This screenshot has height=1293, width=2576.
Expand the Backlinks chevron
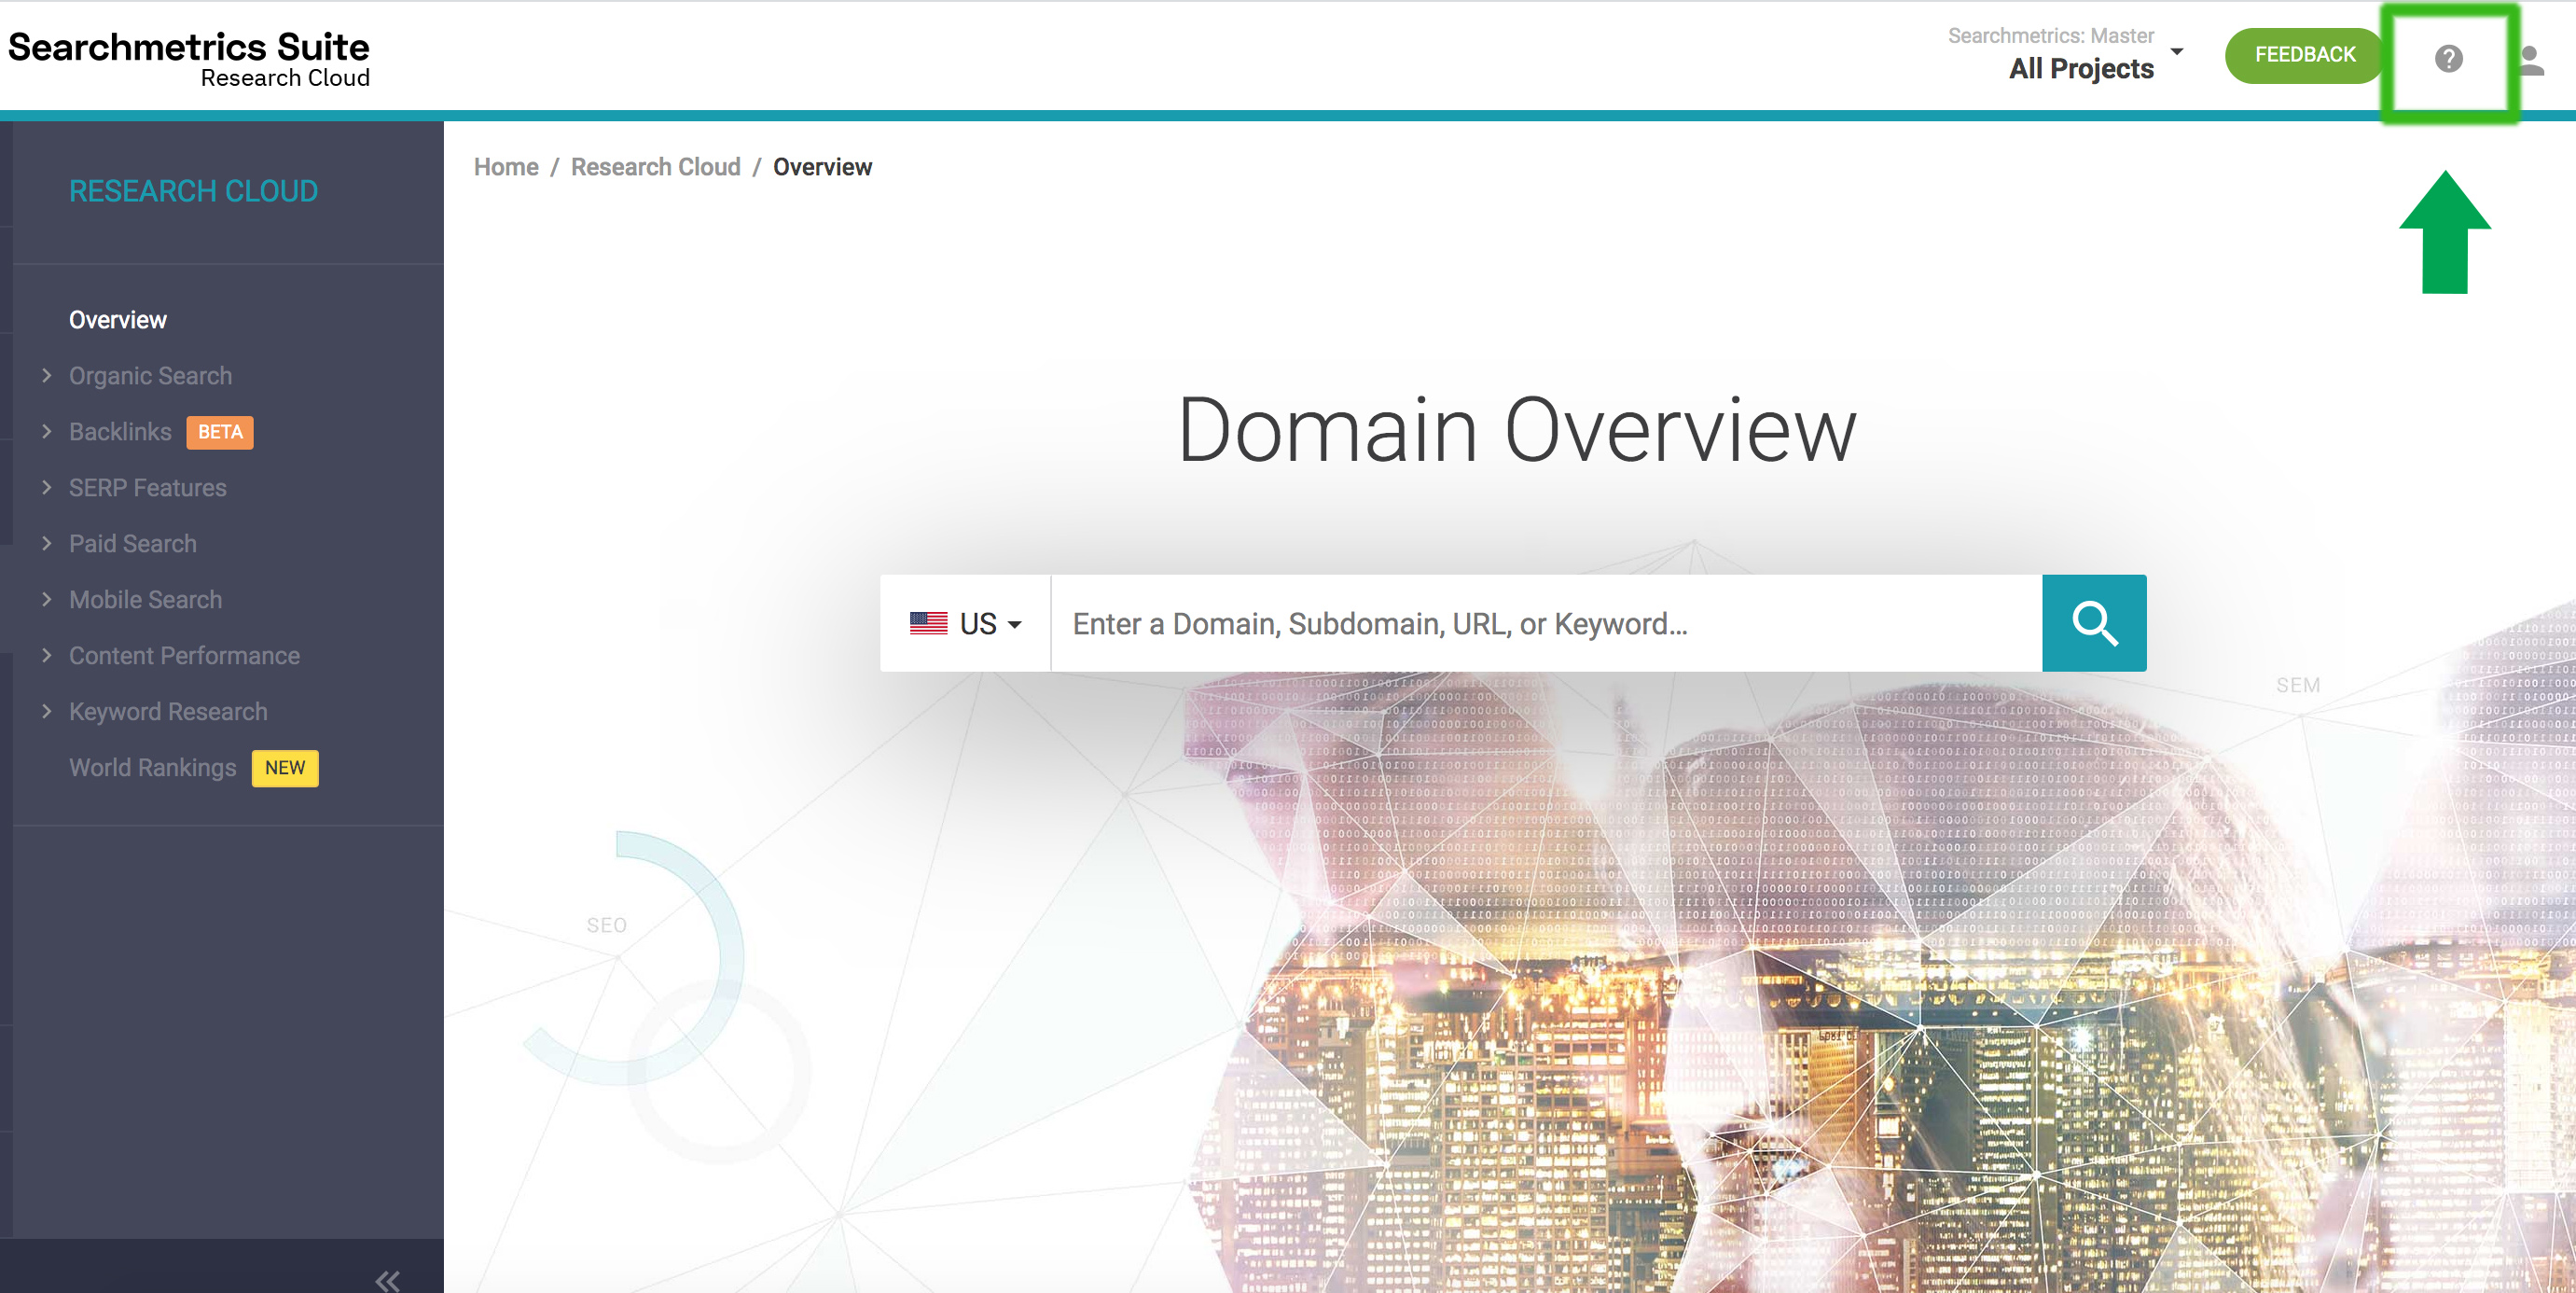click(x=46, y=431)
